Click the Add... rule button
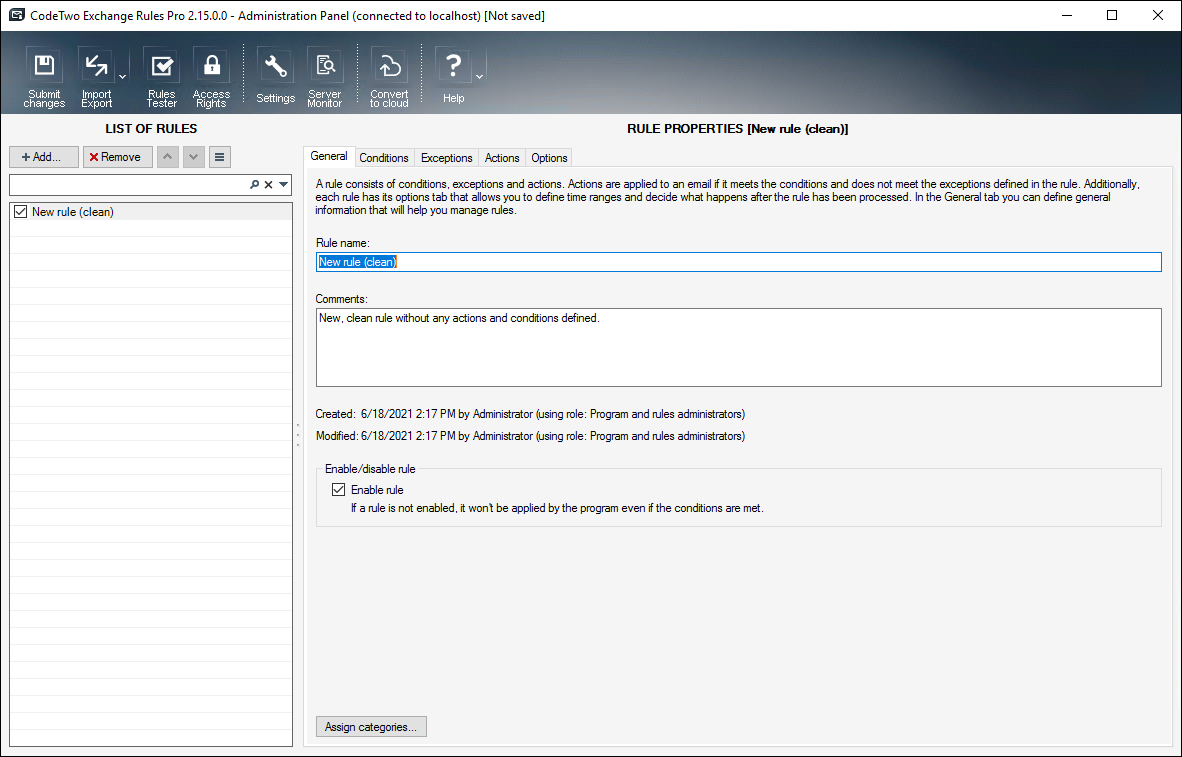The image size is (1182, 757). click(x=44, y=157)
